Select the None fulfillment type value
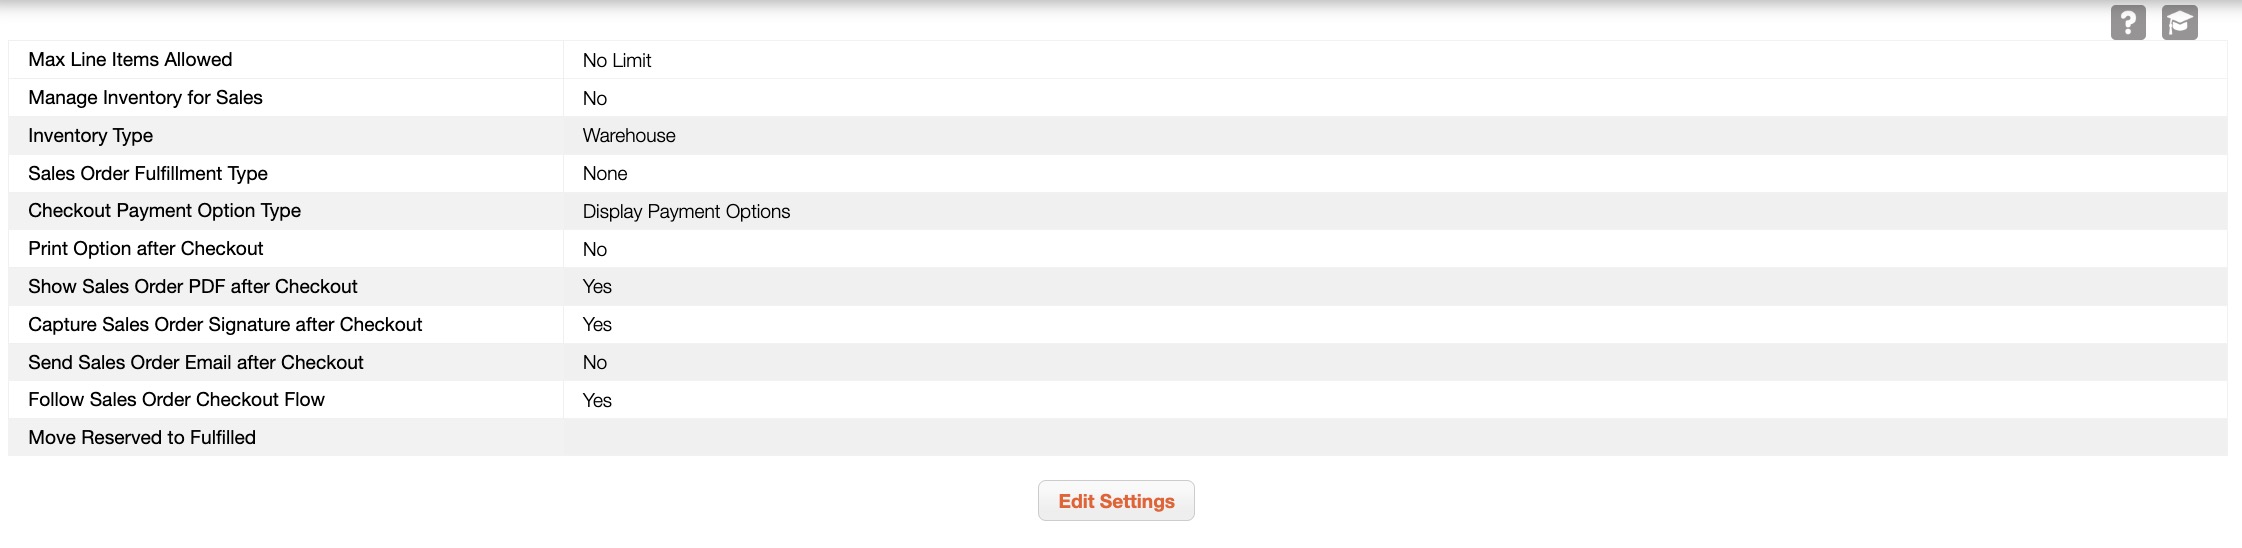The image size is (2242, 548). click(604, 174)
